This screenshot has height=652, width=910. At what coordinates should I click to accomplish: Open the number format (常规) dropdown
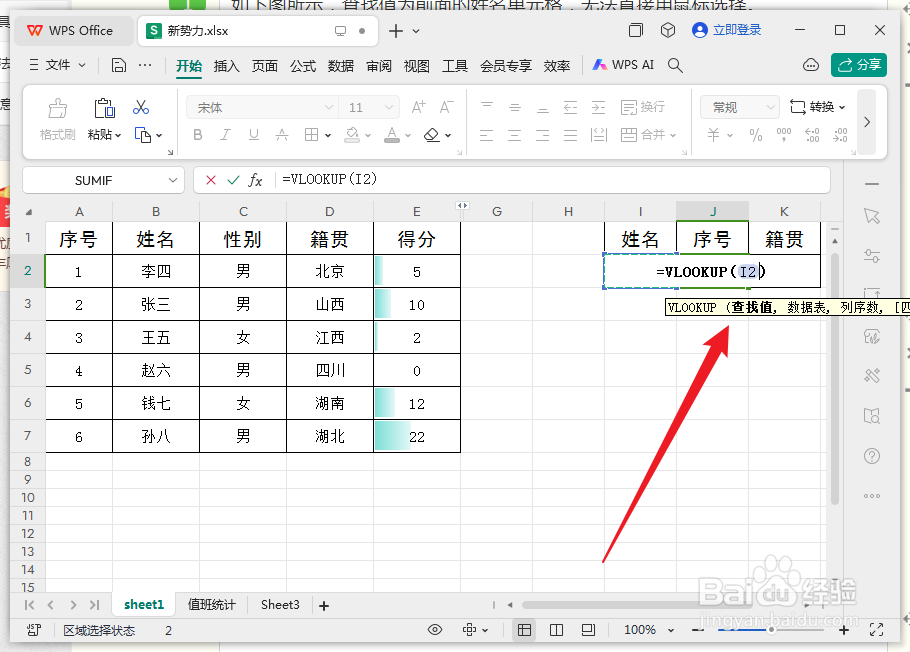pyautogui.click(x=738, y=105)
